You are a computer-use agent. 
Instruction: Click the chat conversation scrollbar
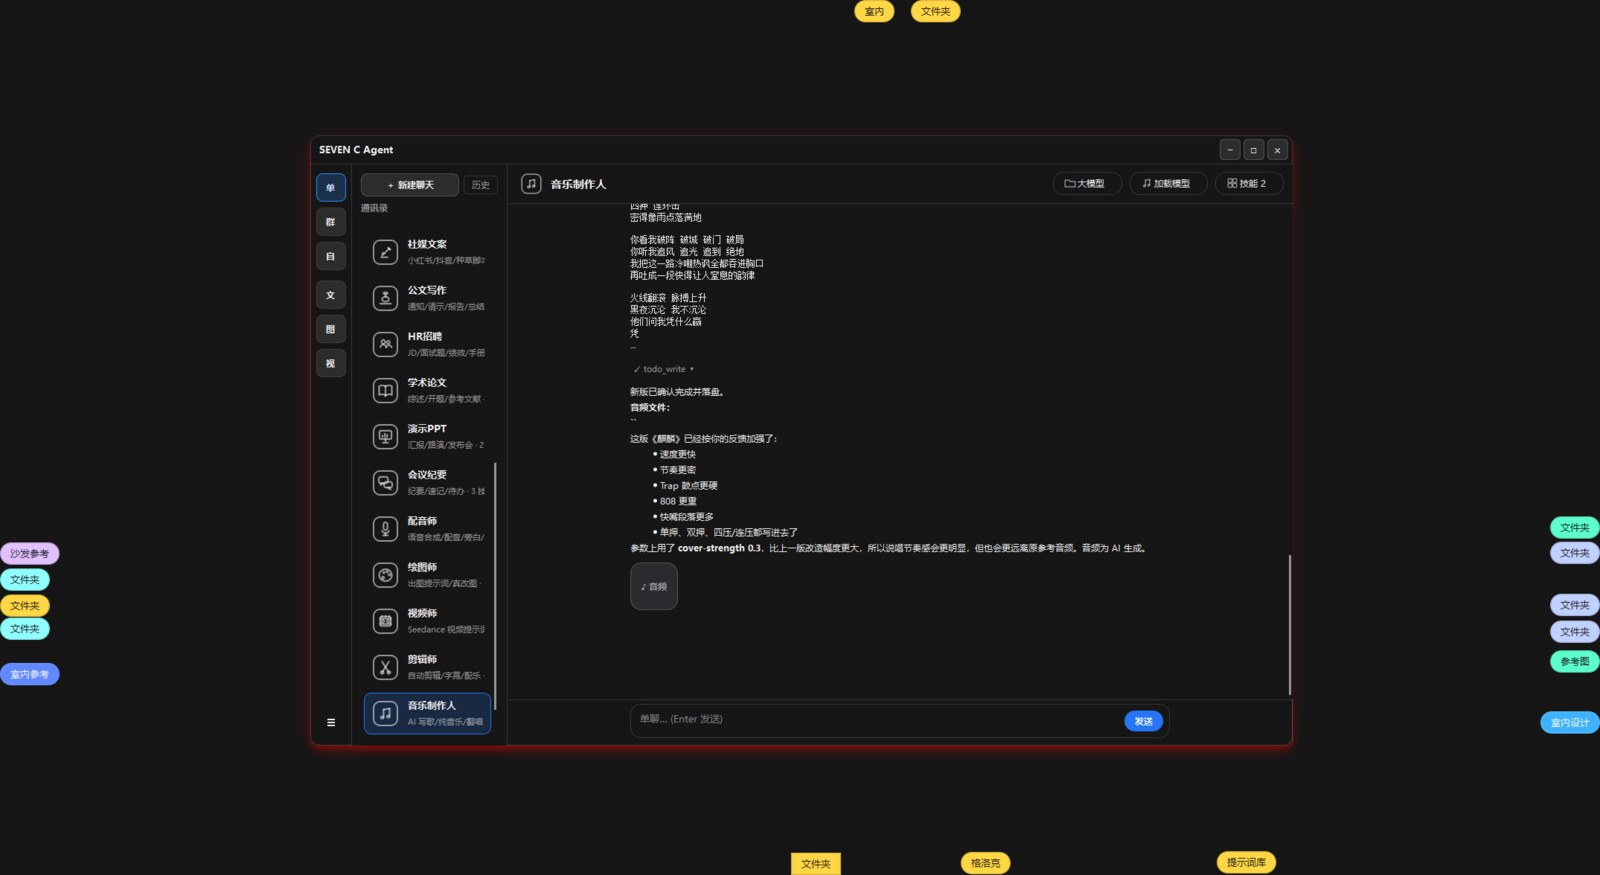[x=1290, y=624]
